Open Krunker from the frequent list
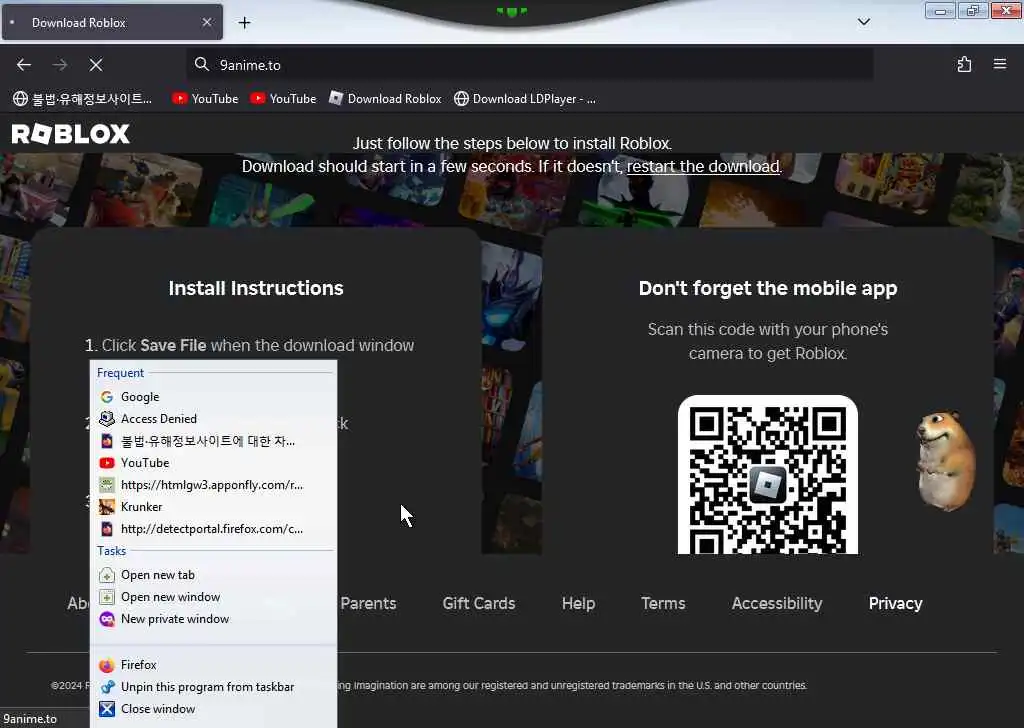 click(214, 507)
